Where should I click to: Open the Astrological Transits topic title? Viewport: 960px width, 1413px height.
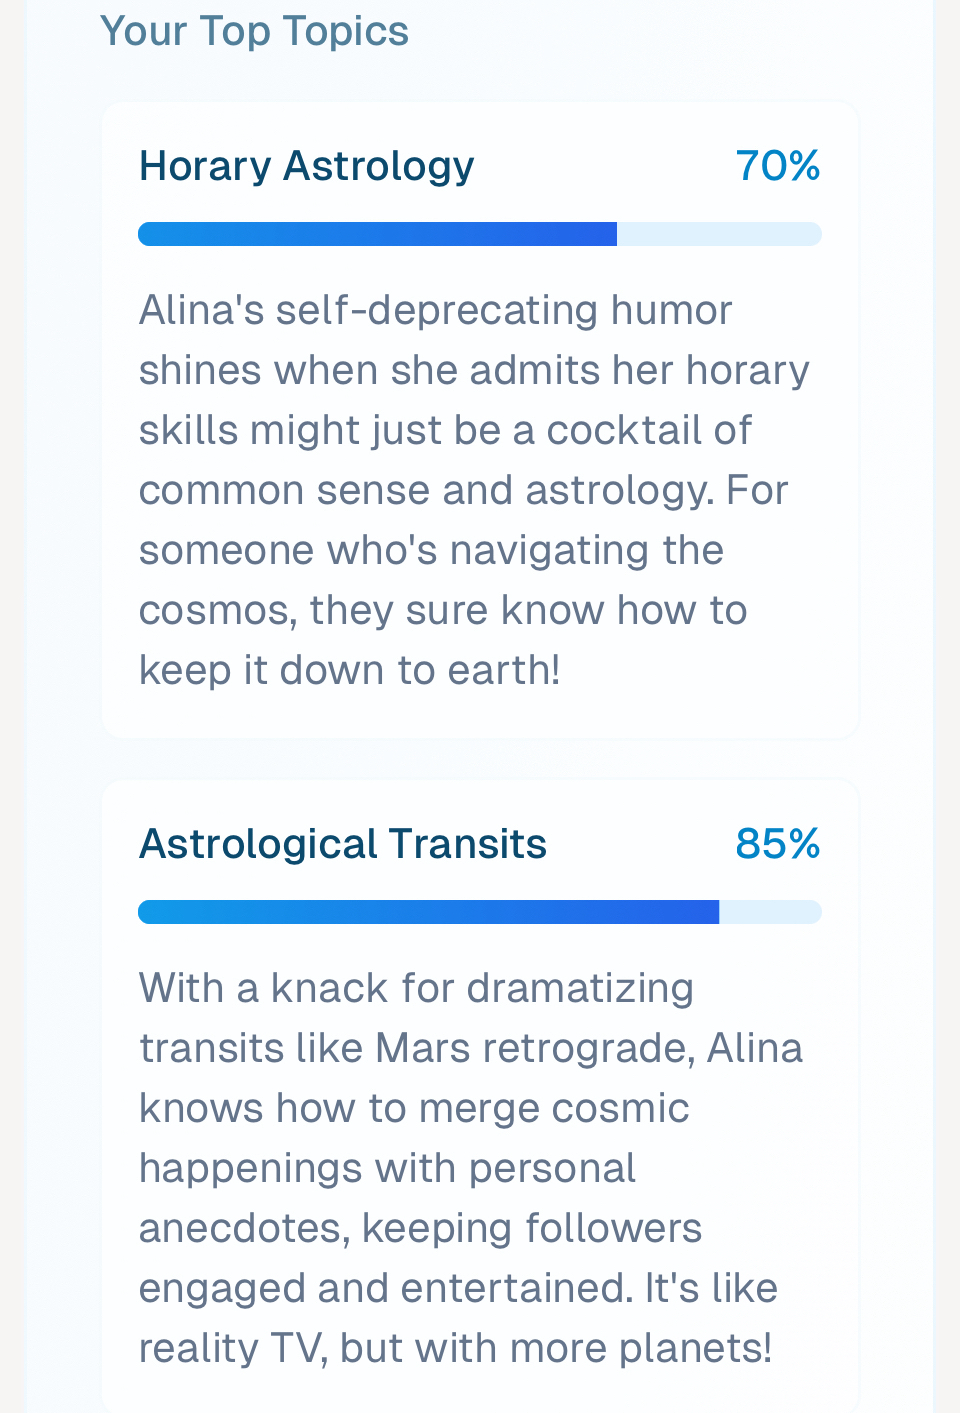342,844
